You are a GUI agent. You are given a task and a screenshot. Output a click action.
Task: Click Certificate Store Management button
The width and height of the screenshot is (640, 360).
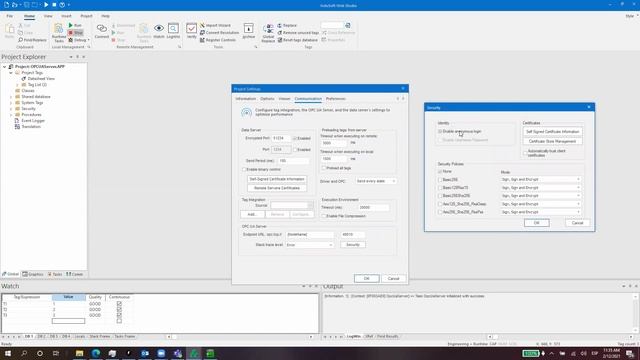pos(553,141)
